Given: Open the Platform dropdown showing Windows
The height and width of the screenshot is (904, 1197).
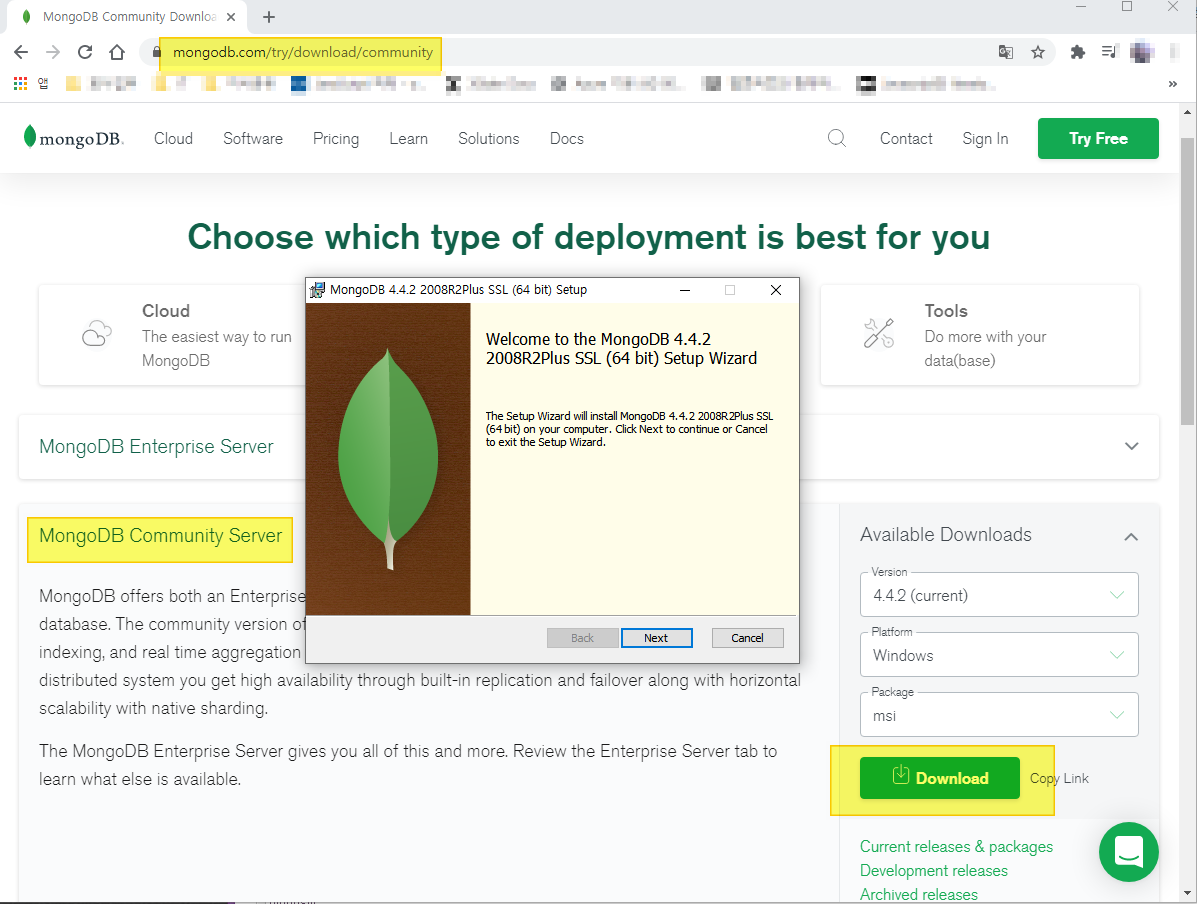Looking at the screenshot, I should click(999, 655).
